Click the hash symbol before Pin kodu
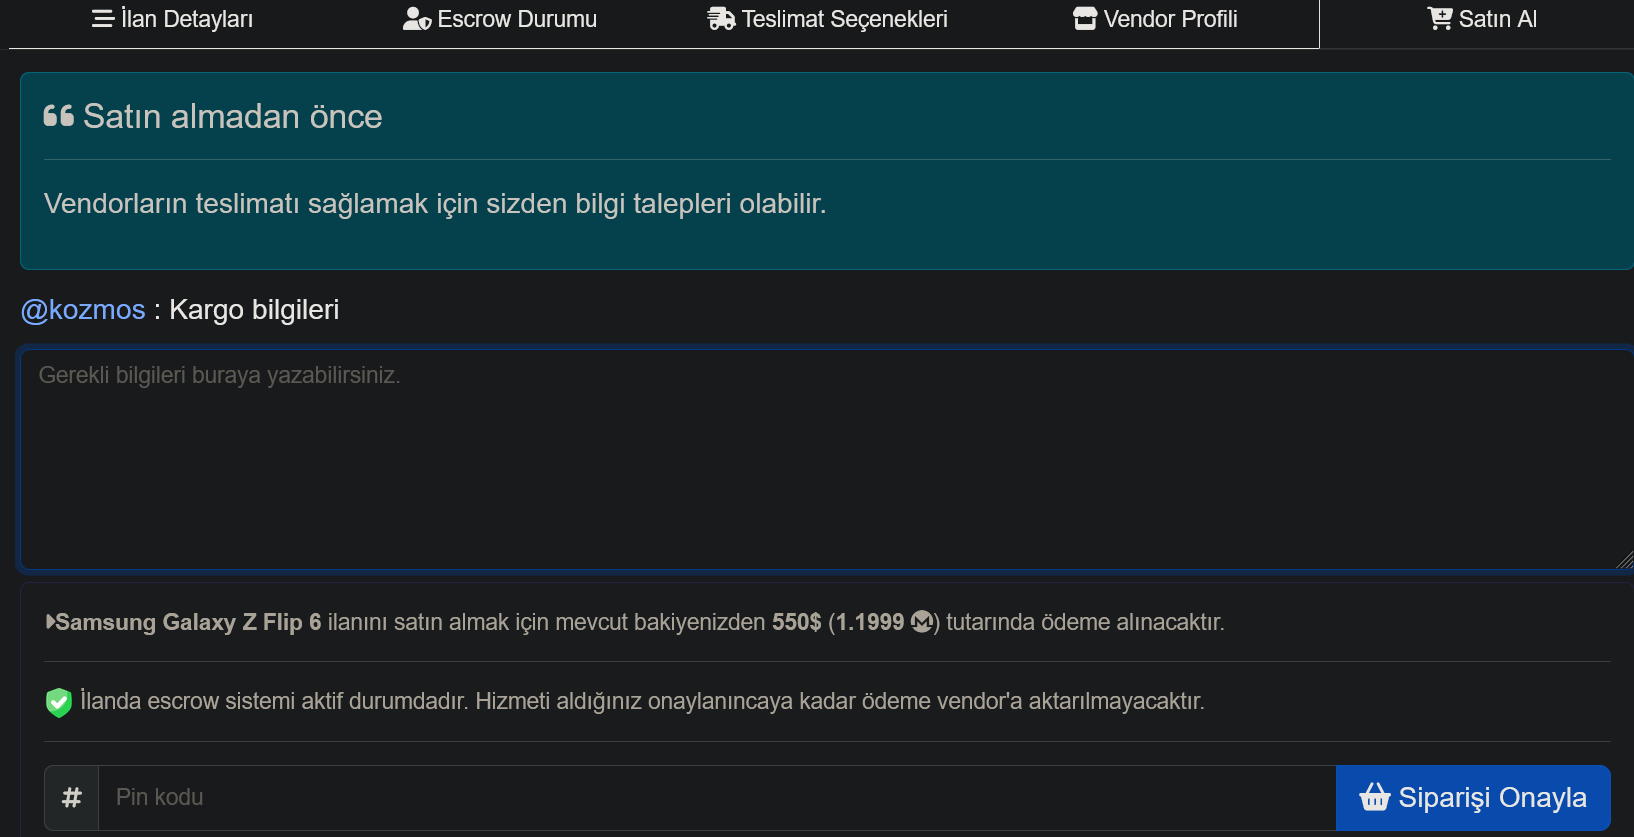The height and width of the screenshot is (837, 1634). (72, 798)
